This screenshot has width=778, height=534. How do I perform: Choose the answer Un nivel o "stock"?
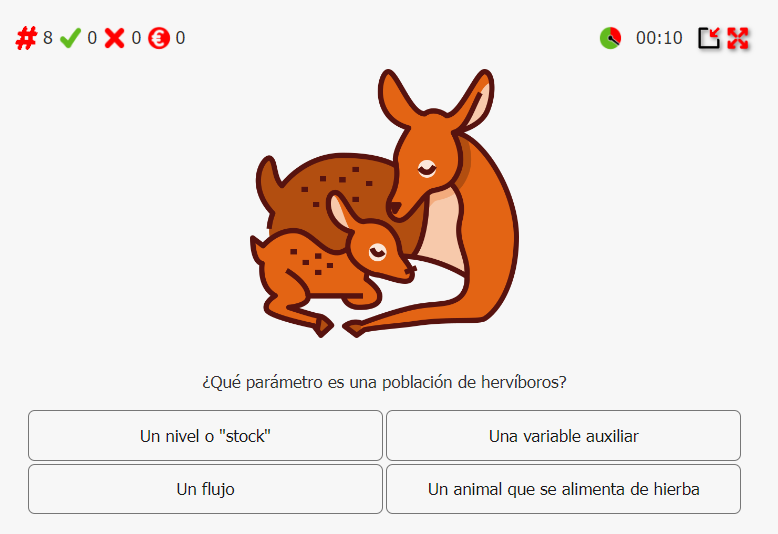[205, 436]
